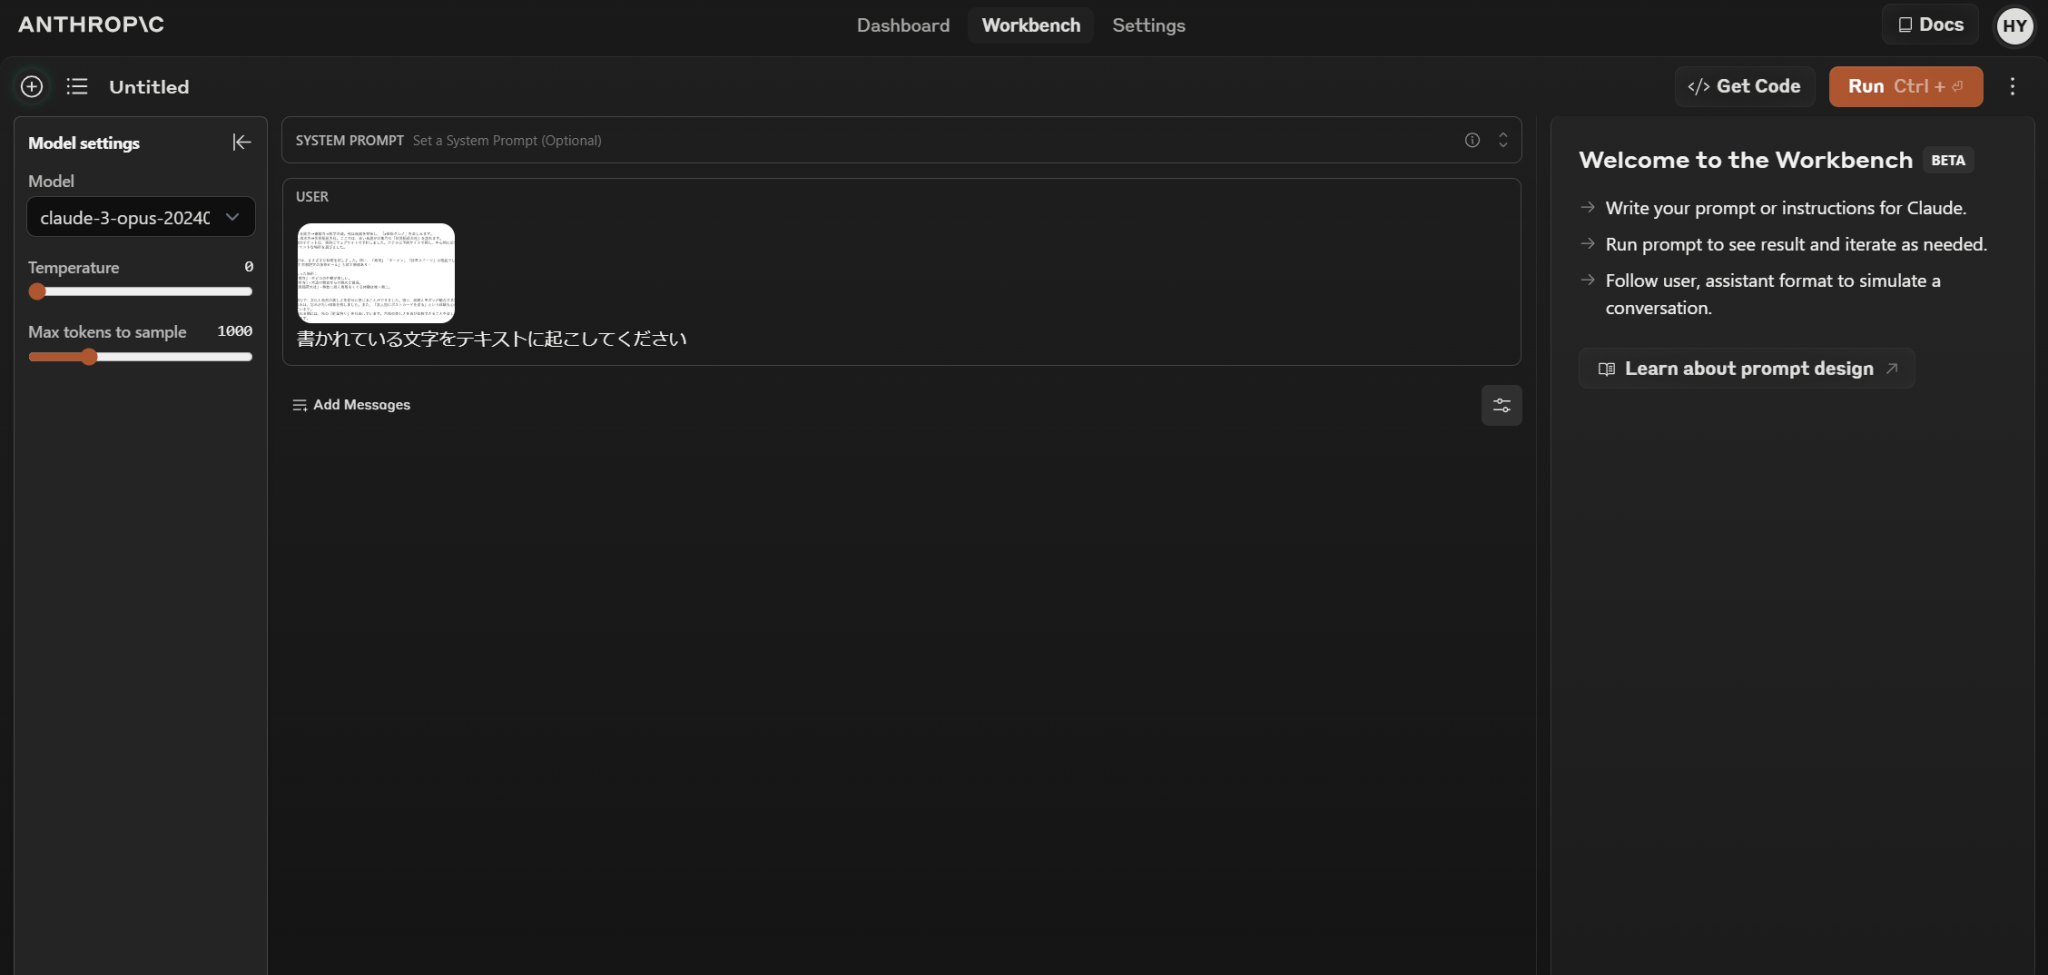
Task: Open Learn about prompt design
Action: [x=1745, y=368]
